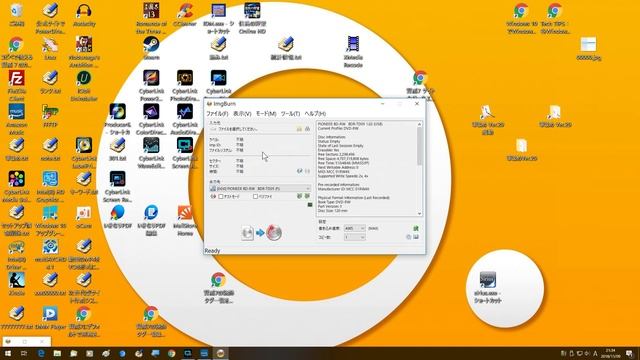Viewport: 640px width, 360px height.
Task: Open the ヘルプ(H) menu in ImgBurn
Action: pos(315,113)
